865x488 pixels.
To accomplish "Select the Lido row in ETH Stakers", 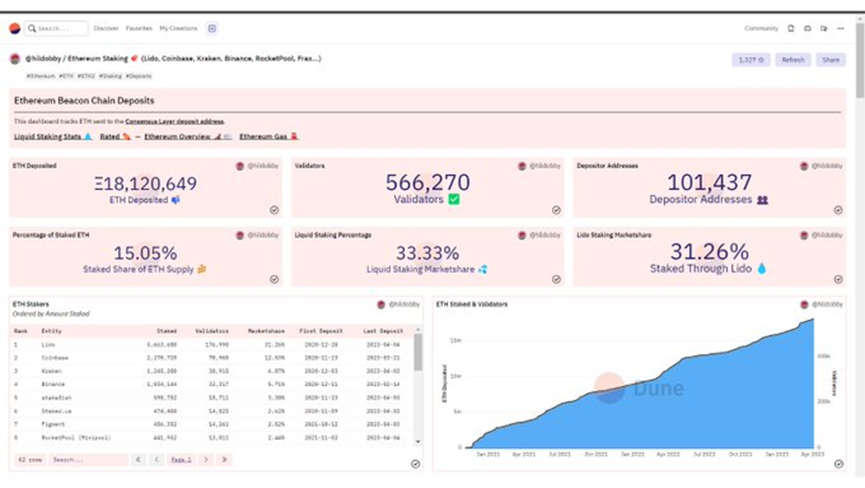I will [212, 345].
